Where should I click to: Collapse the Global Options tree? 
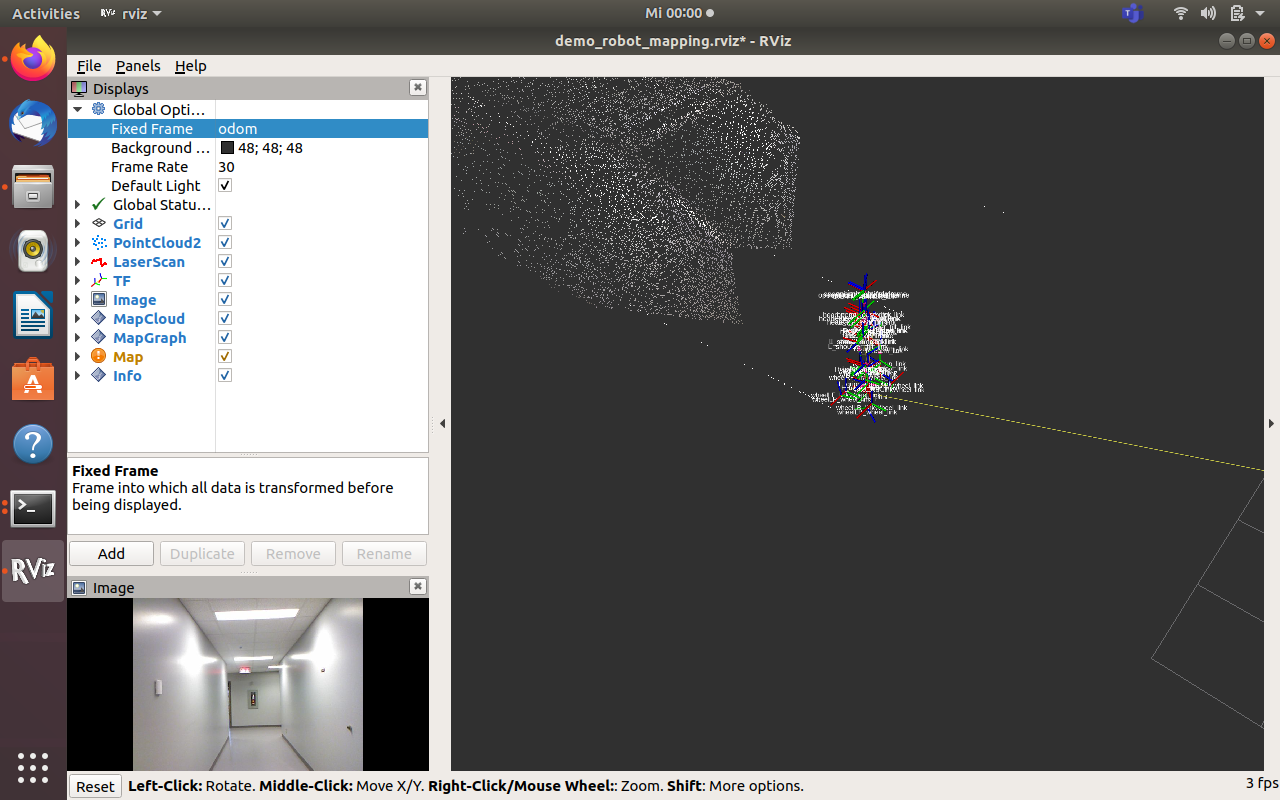(78, 110)
